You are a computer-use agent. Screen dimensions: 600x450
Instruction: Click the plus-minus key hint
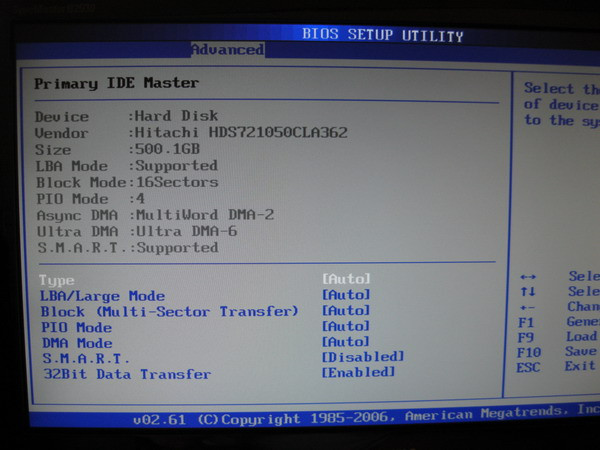(x=528, y=307)
